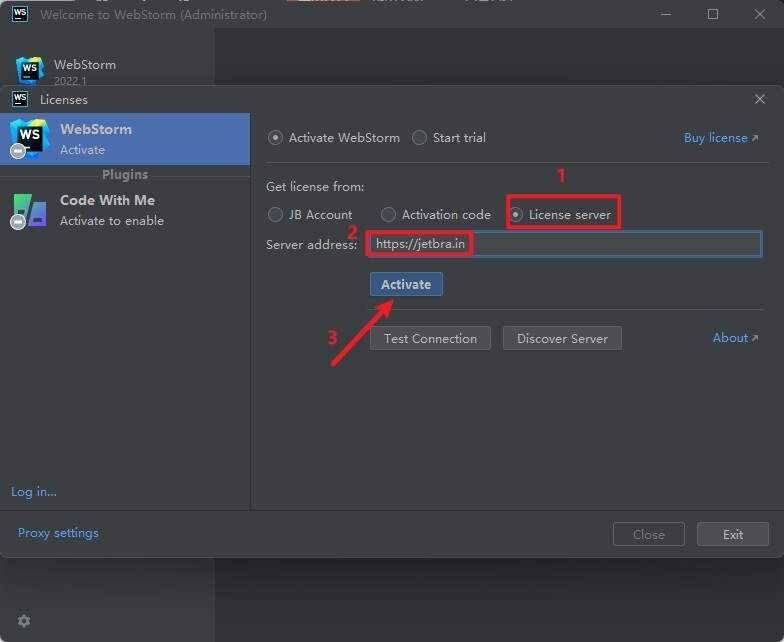Click the WS icon in Licenses title bar

point(20,99)
